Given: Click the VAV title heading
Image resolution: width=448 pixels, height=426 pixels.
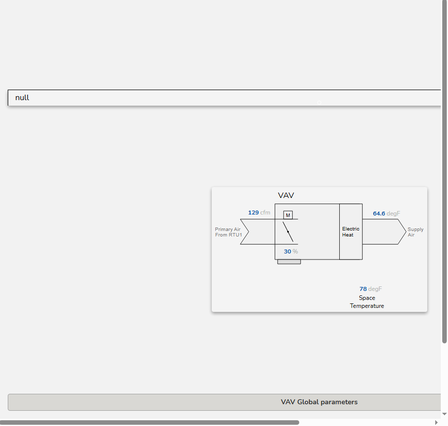Looking at the screenshot, I should pyautogui.click(x=286, y=195).
